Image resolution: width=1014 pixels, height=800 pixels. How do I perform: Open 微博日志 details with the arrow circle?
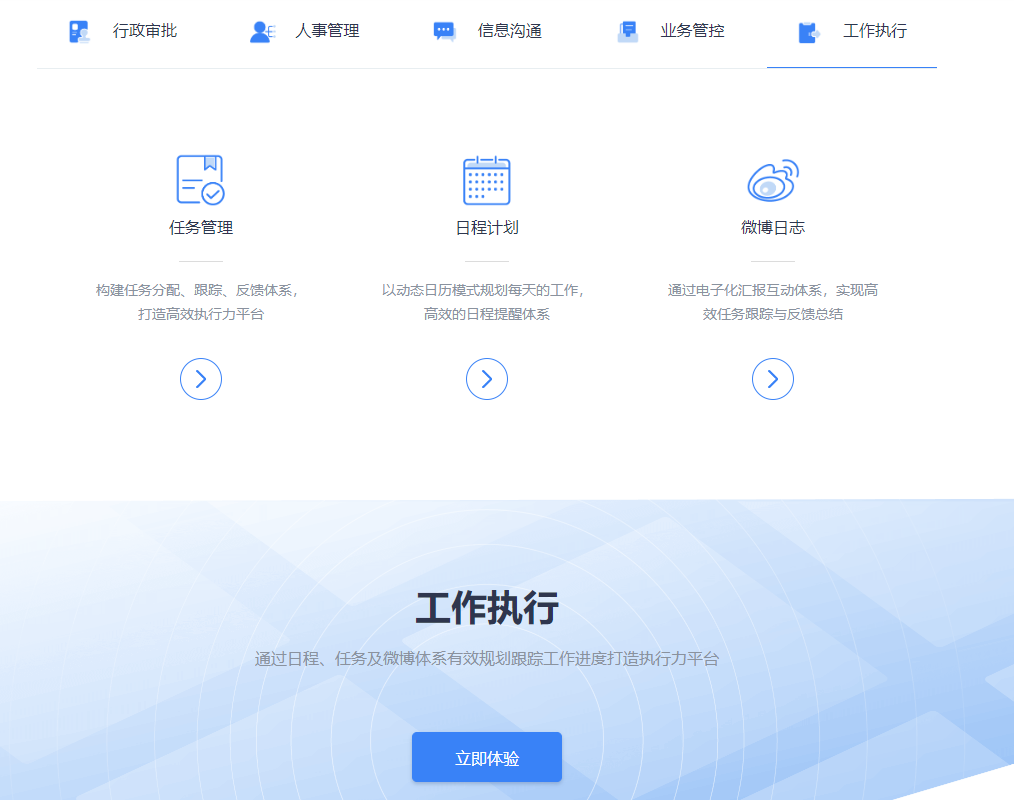pos(772,379)
